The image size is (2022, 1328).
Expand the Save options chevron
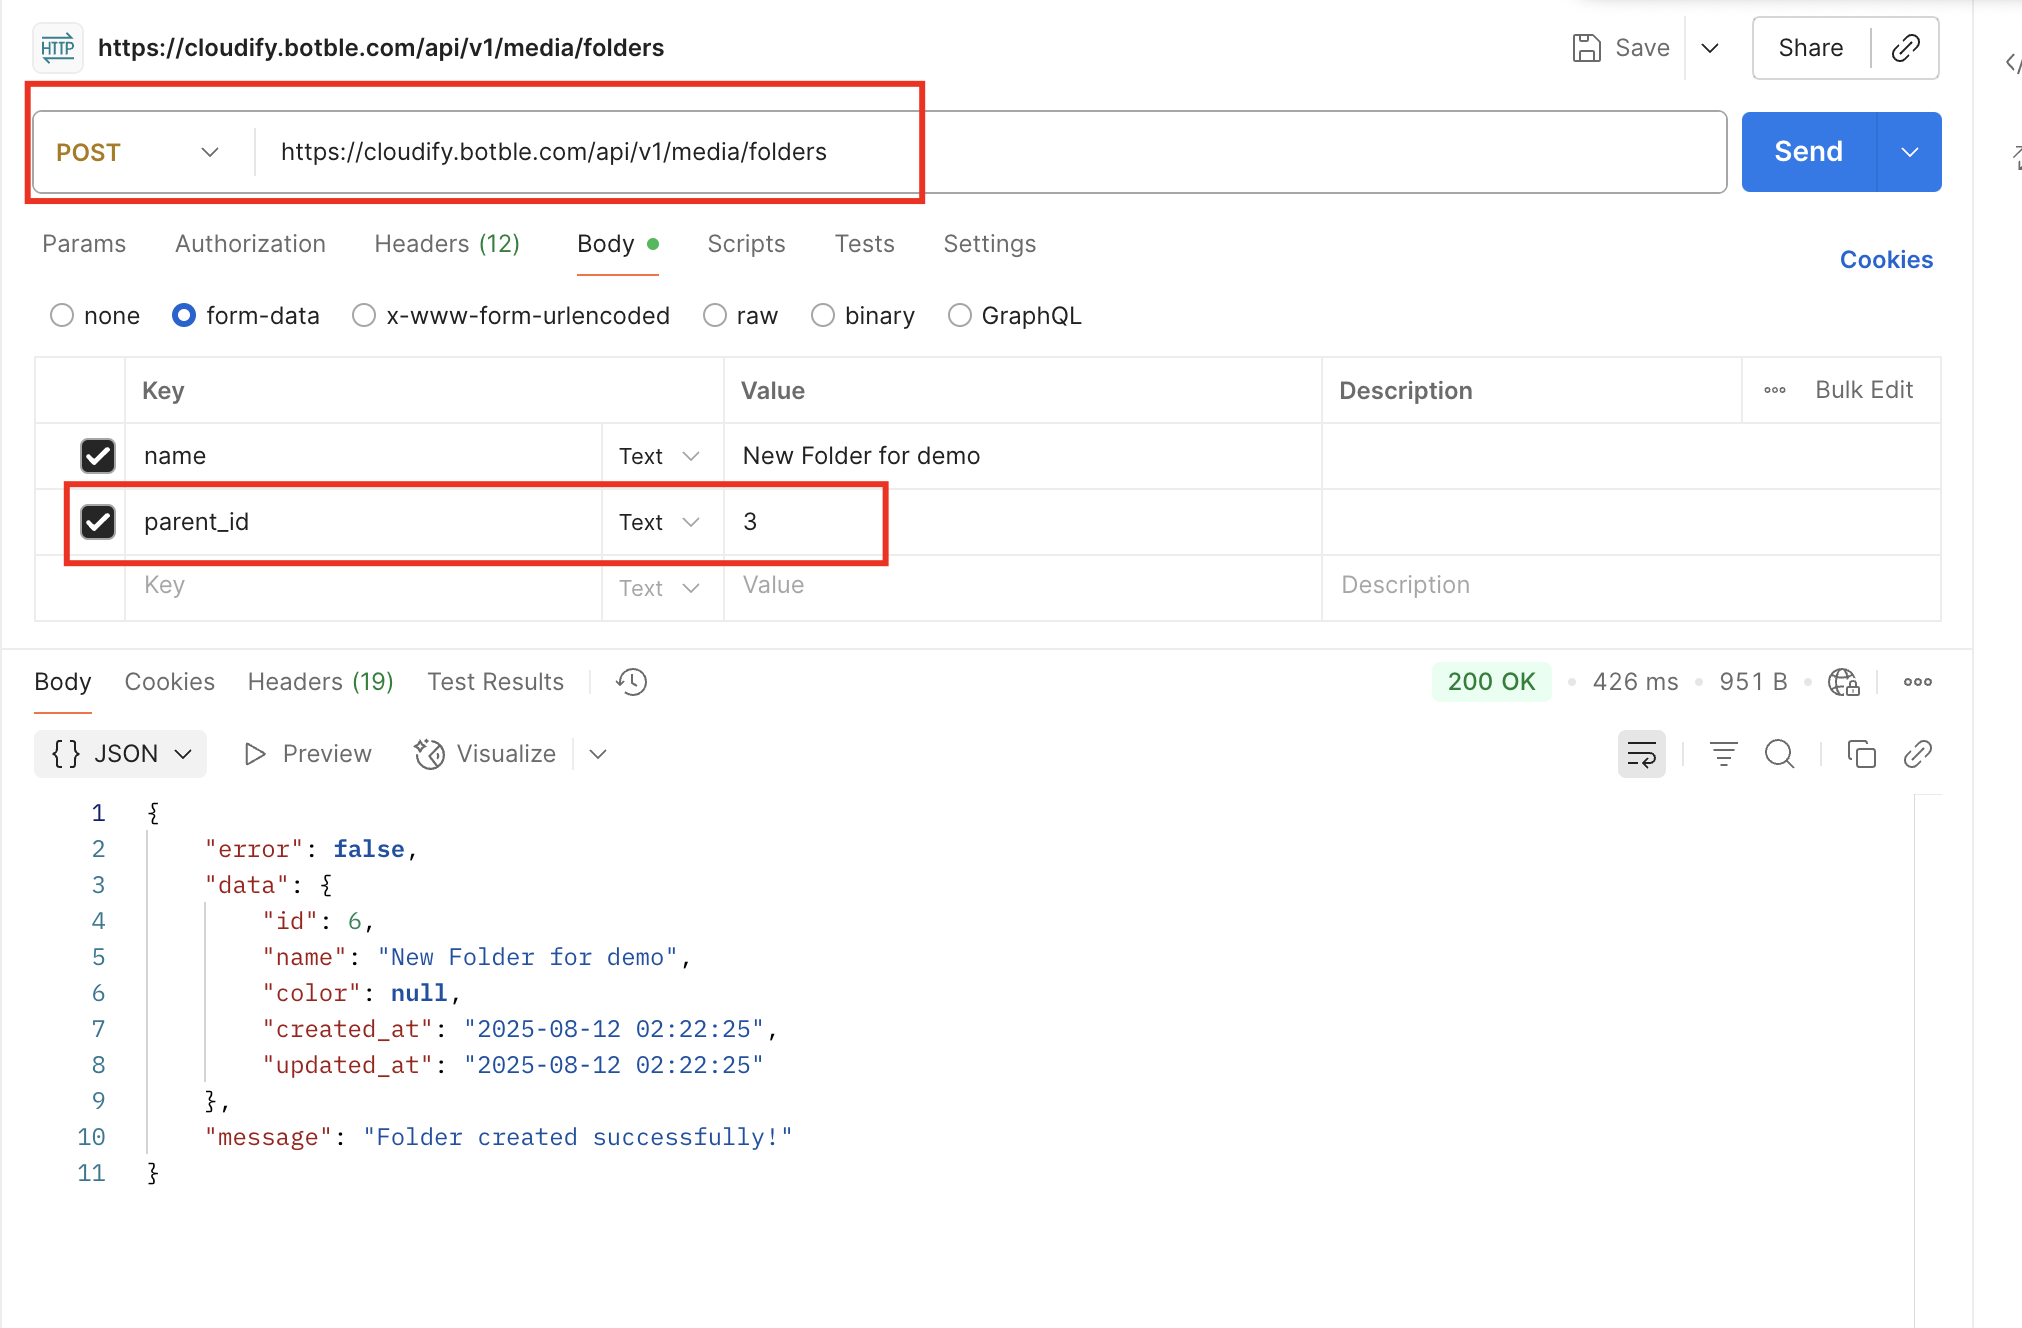click(1710, 48)
